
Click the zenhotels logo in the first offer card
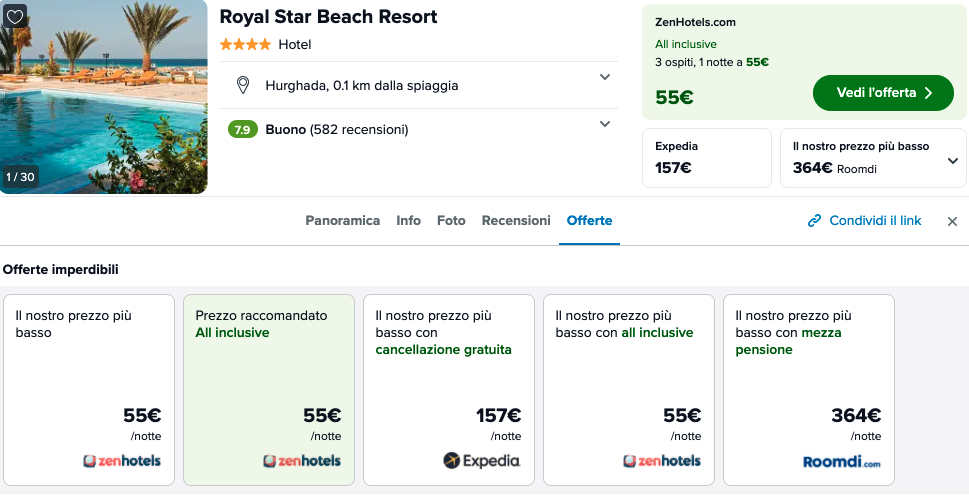(x=122, y=461)
